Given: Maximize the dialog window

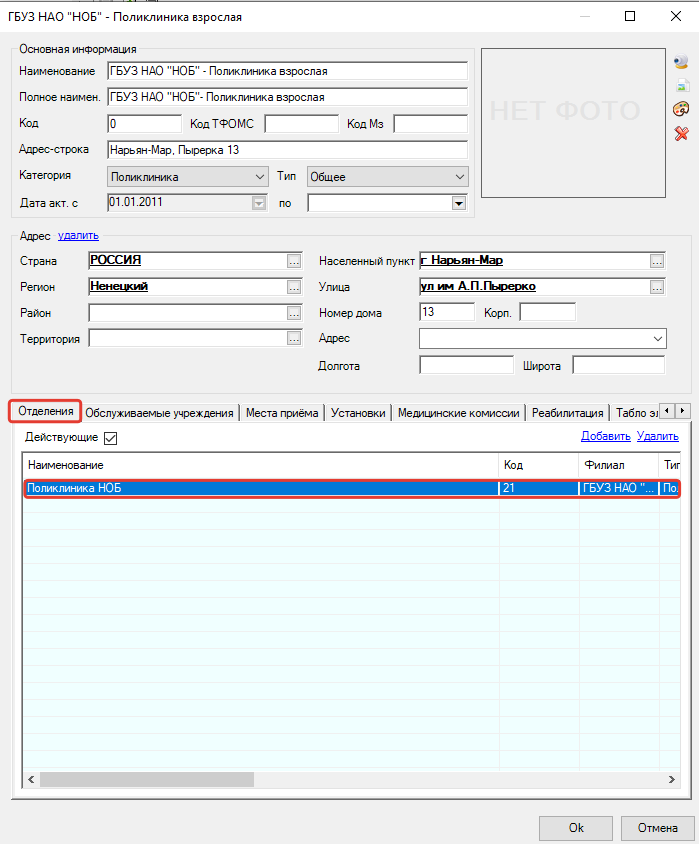Looking at the screenshot, I should click(x=630, y=16).
